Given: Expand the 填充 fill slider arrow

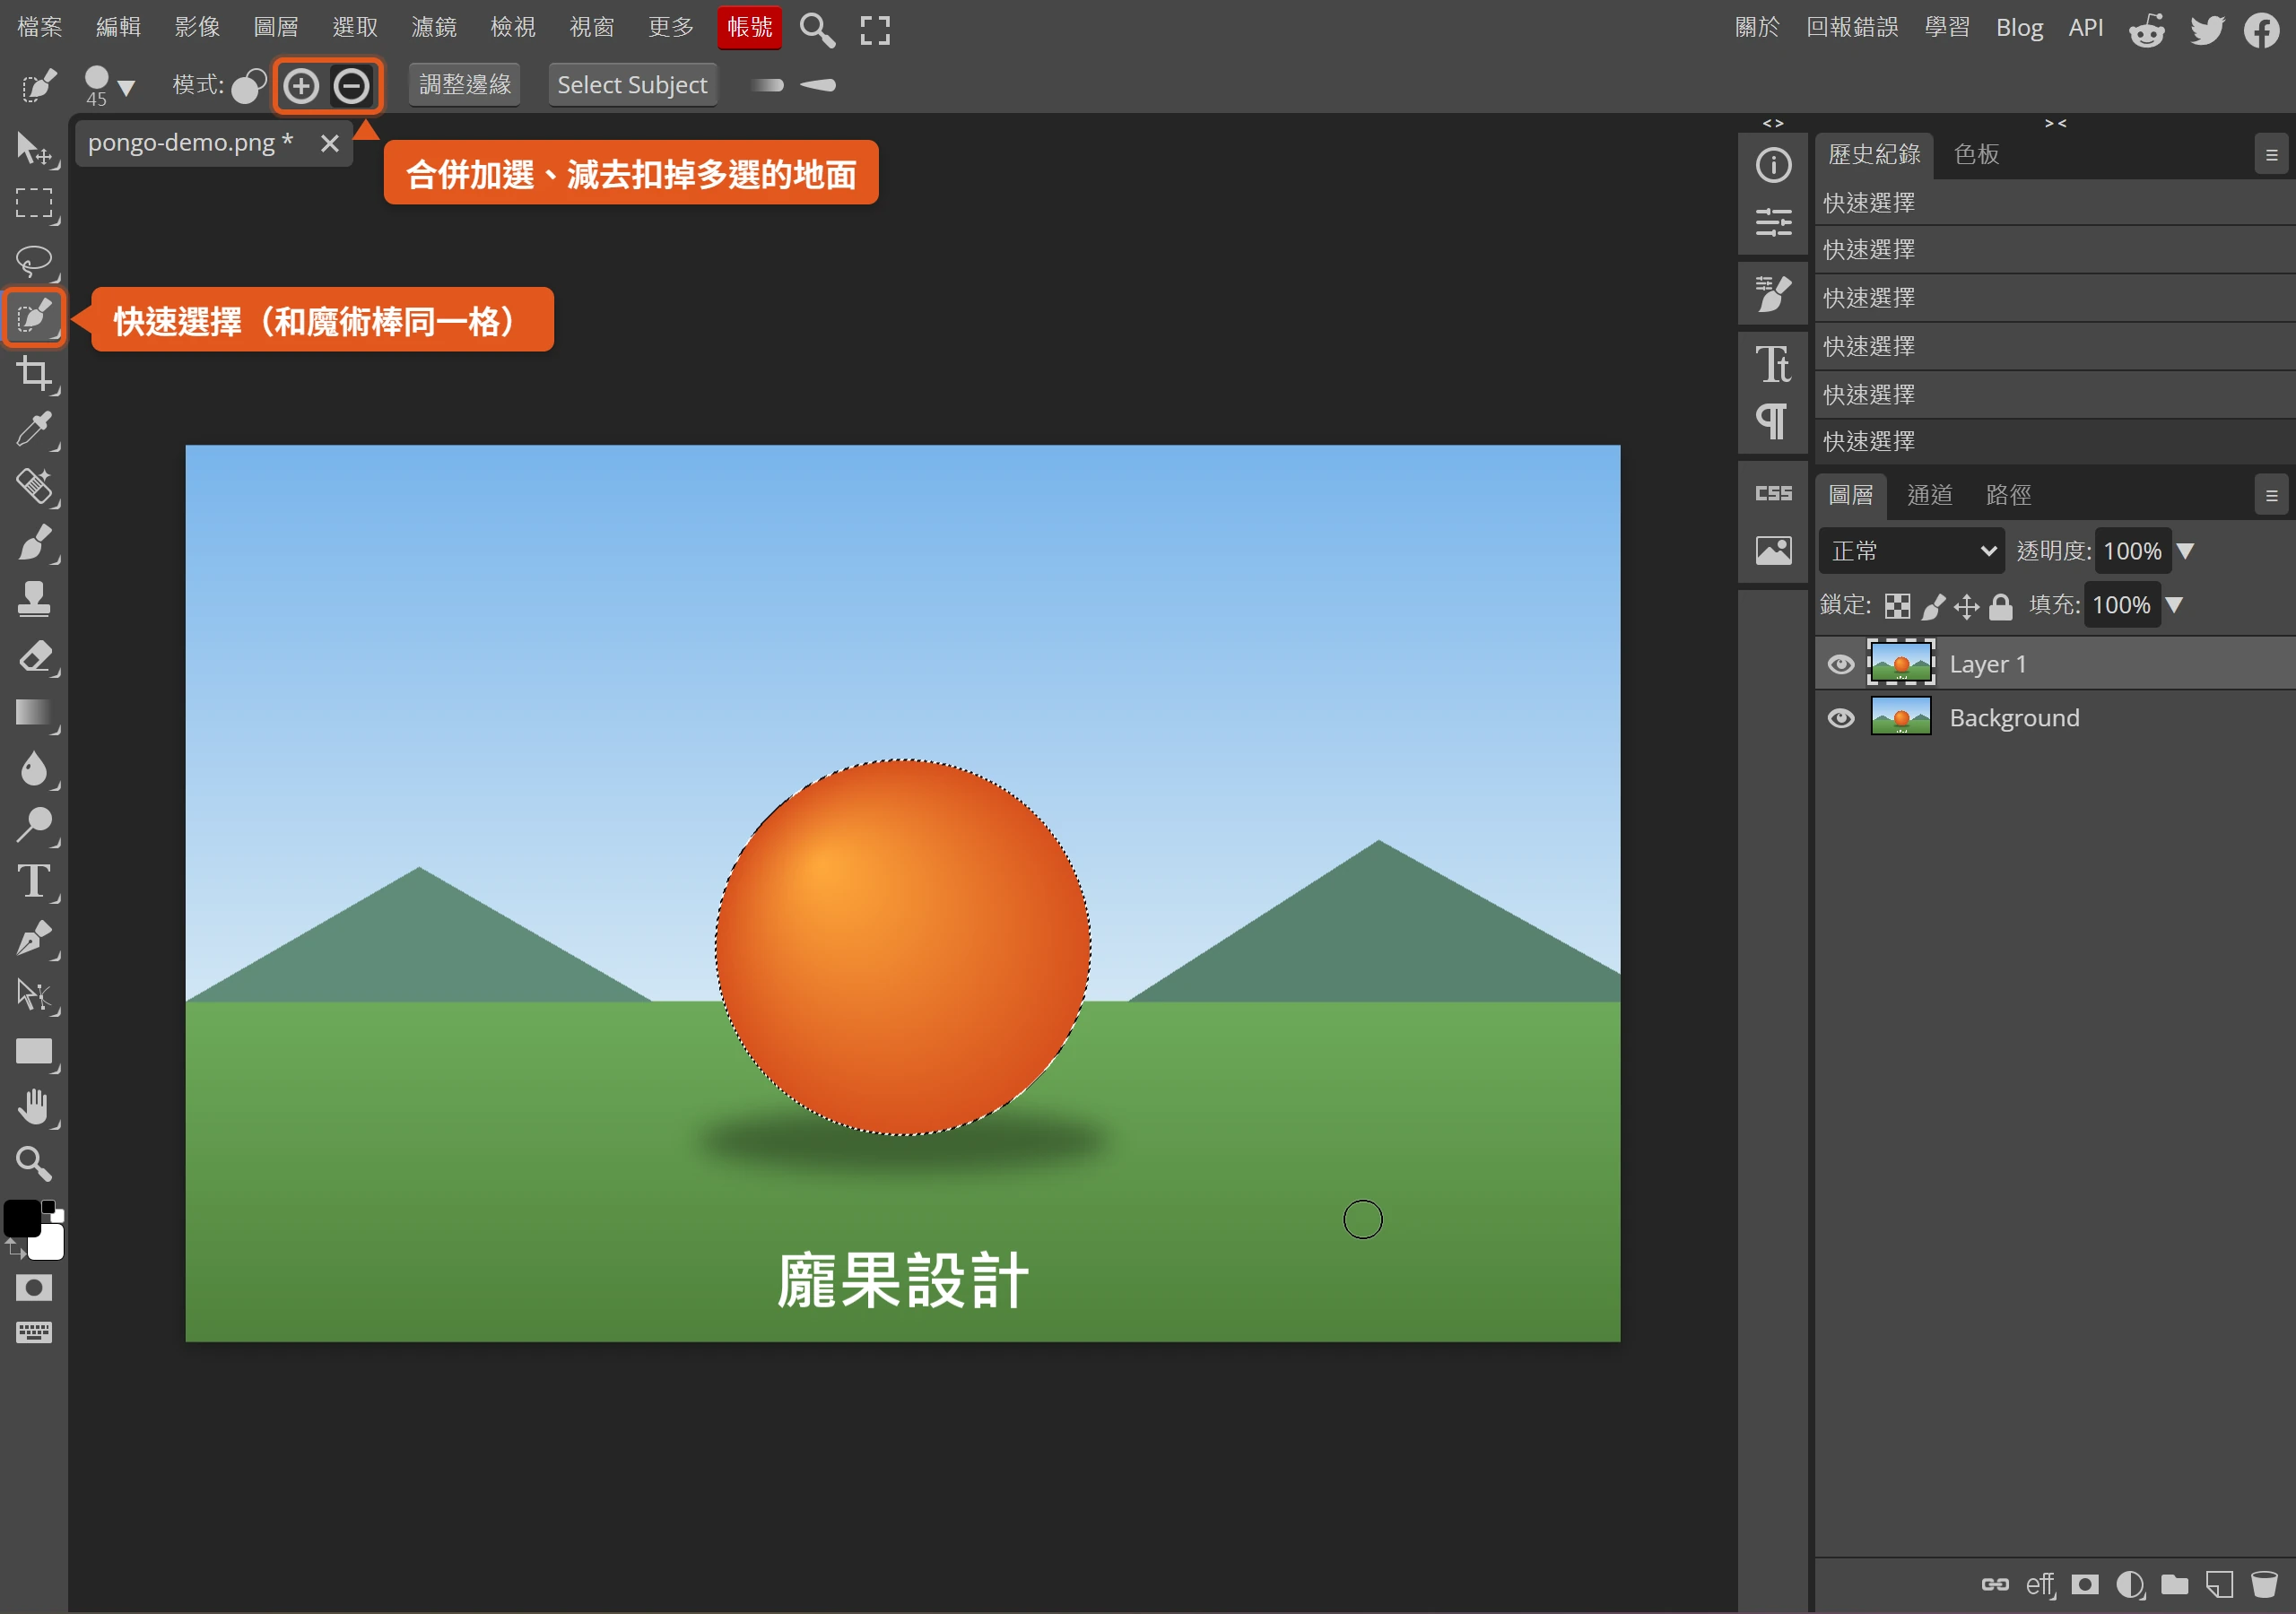Looking at the screenshot, I should click(x=2174, y=605).
